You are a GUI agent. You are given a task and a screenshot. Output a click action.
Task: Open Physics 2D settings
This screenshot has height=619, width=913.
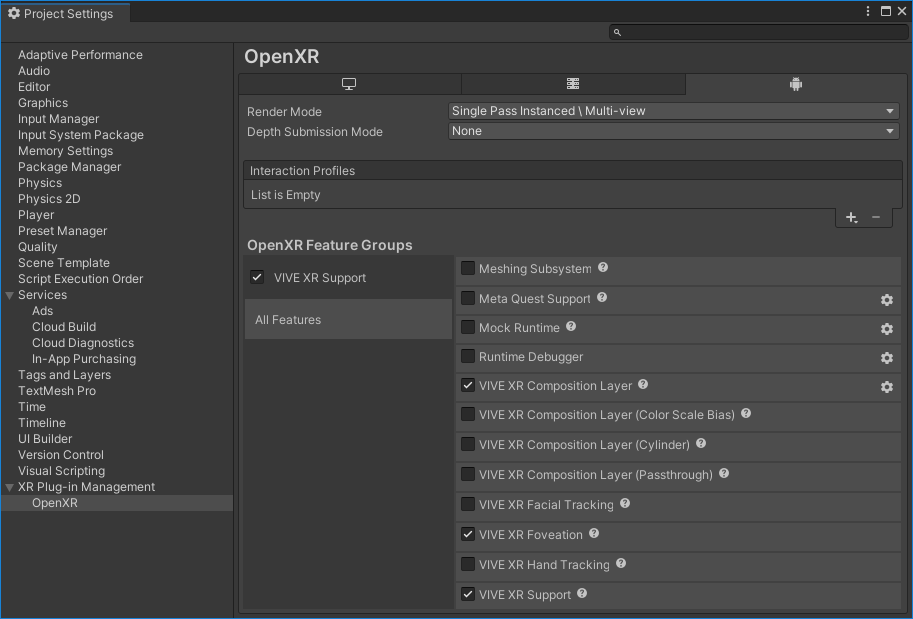tap(49, 199)
